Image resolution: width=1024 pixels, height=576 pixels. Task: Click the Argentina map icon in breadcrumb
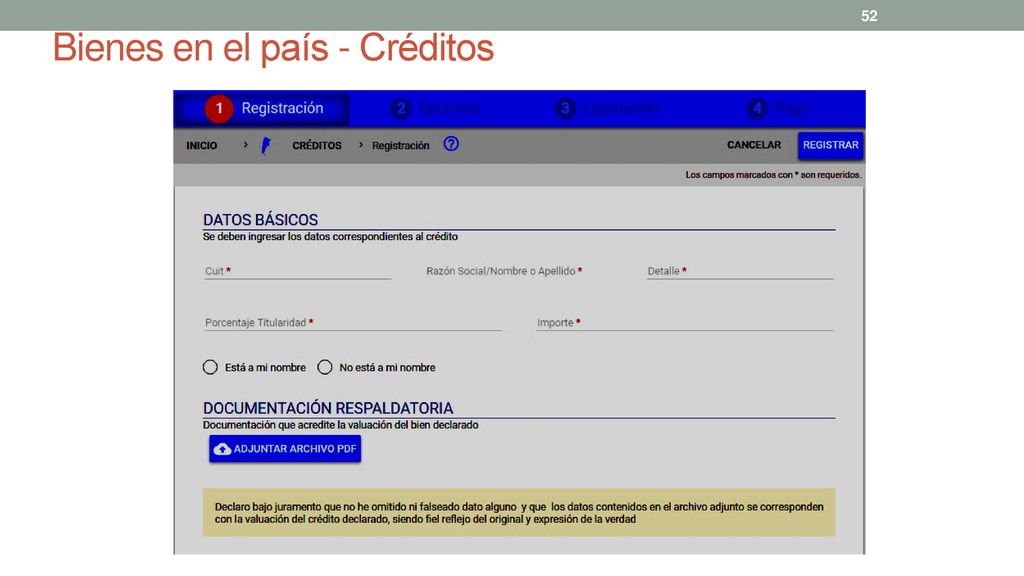point(266,145)
